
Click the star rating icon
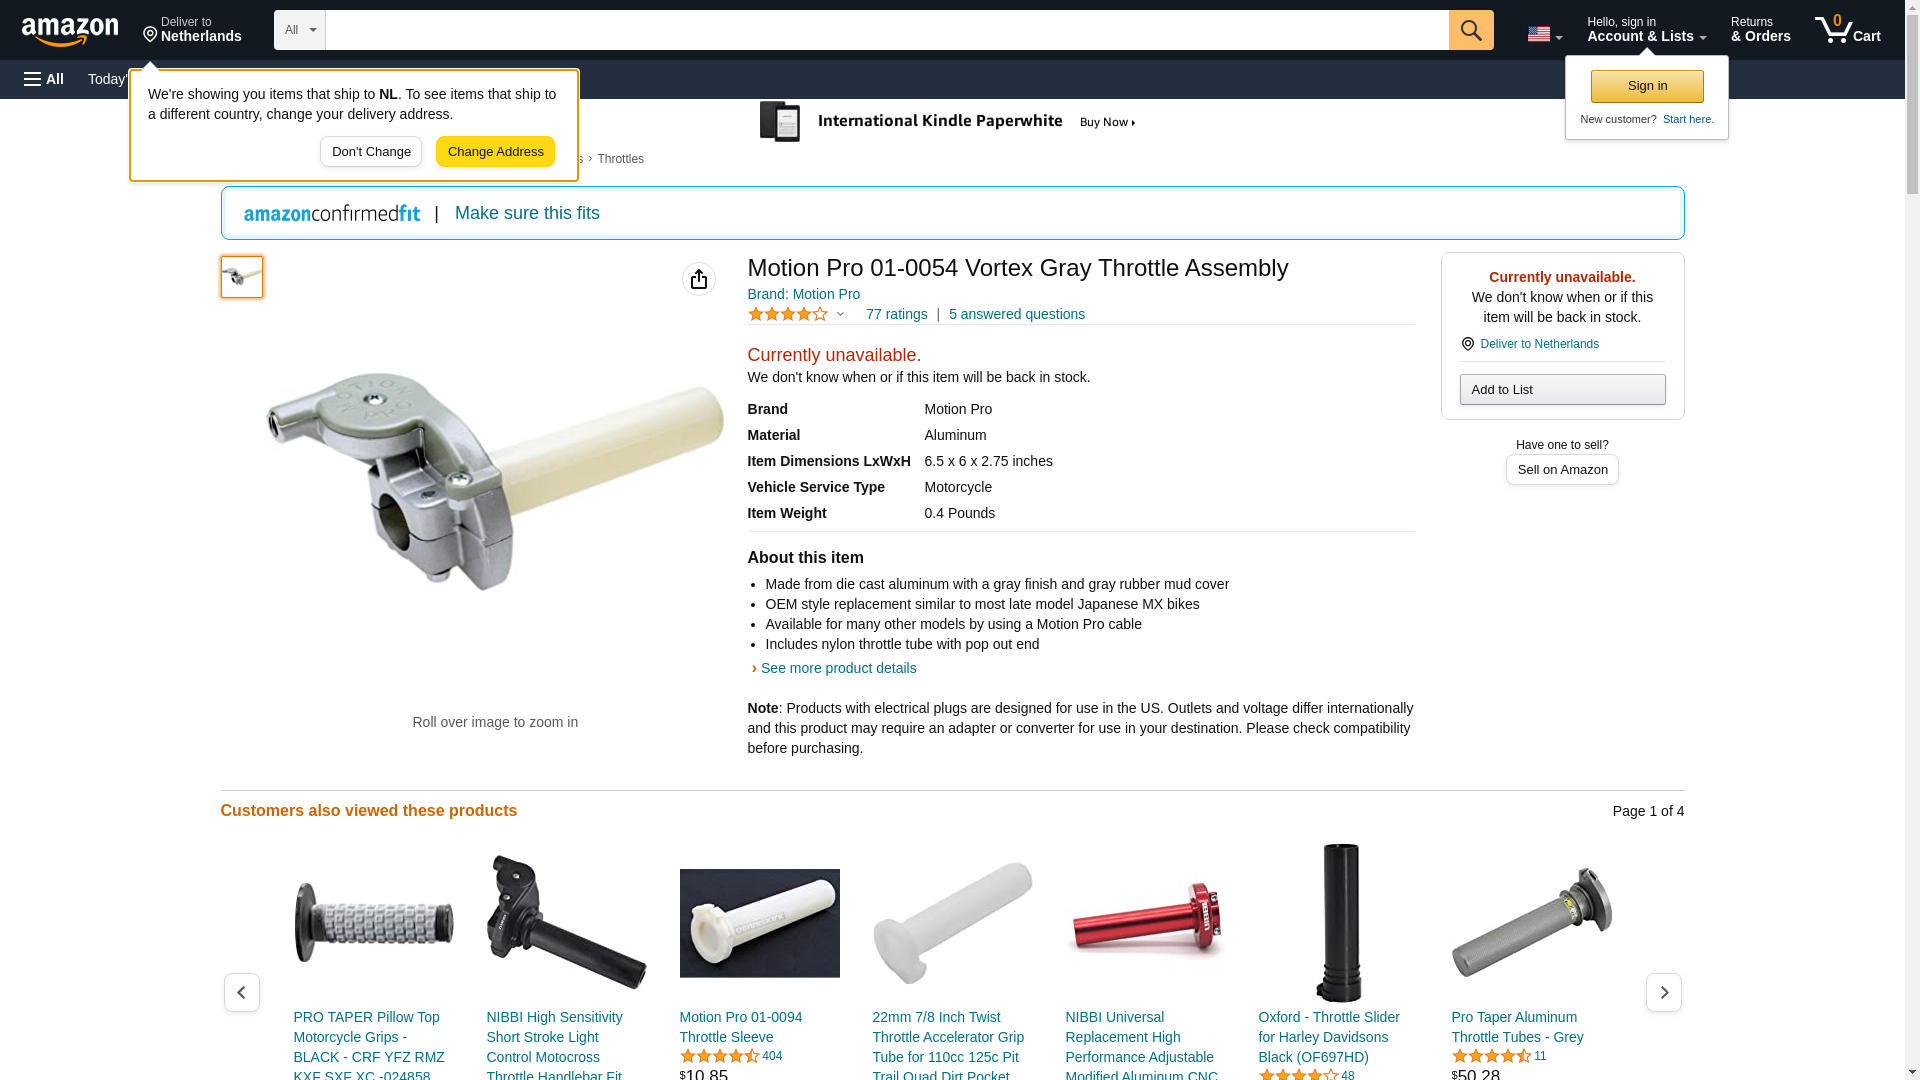pyautogui.click(x=788, y=314)
